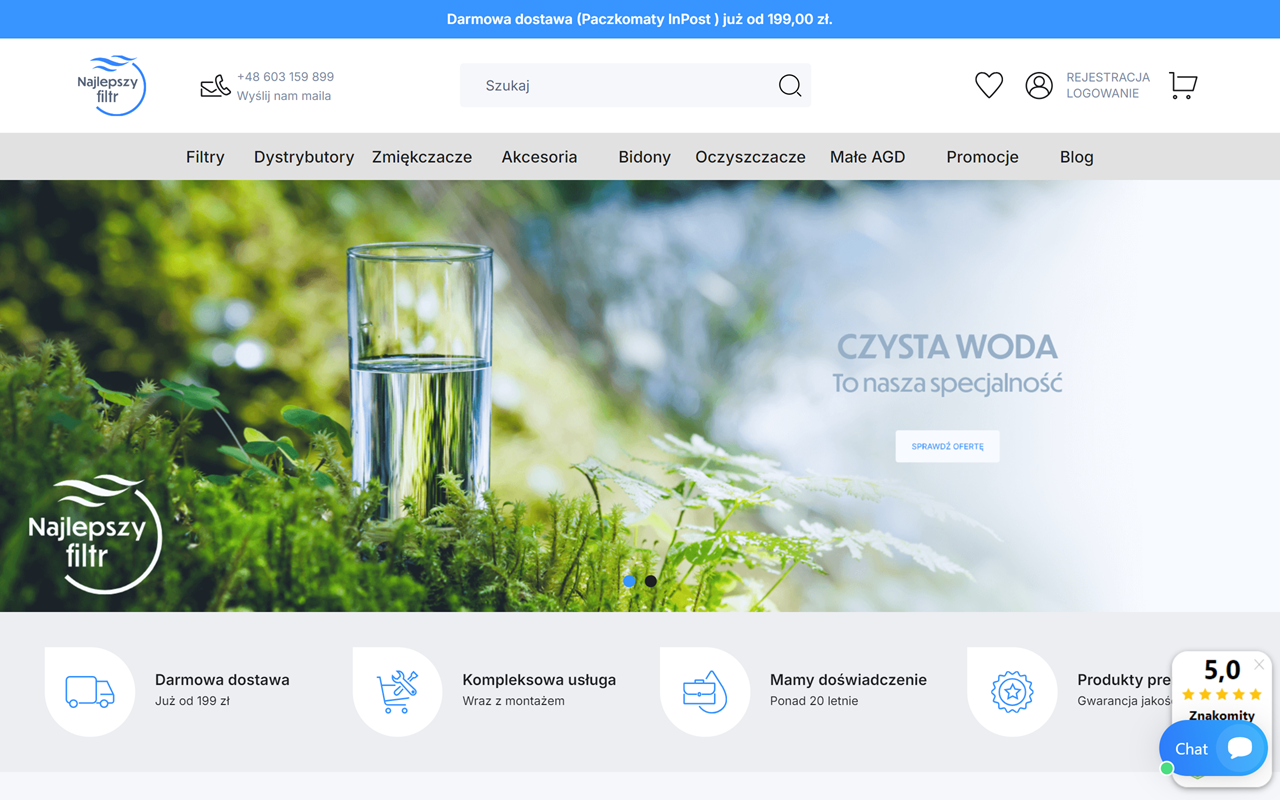This screenshot has width=1280, height=800.
Task: Click the phone contact icon
Action: [215, 86]
